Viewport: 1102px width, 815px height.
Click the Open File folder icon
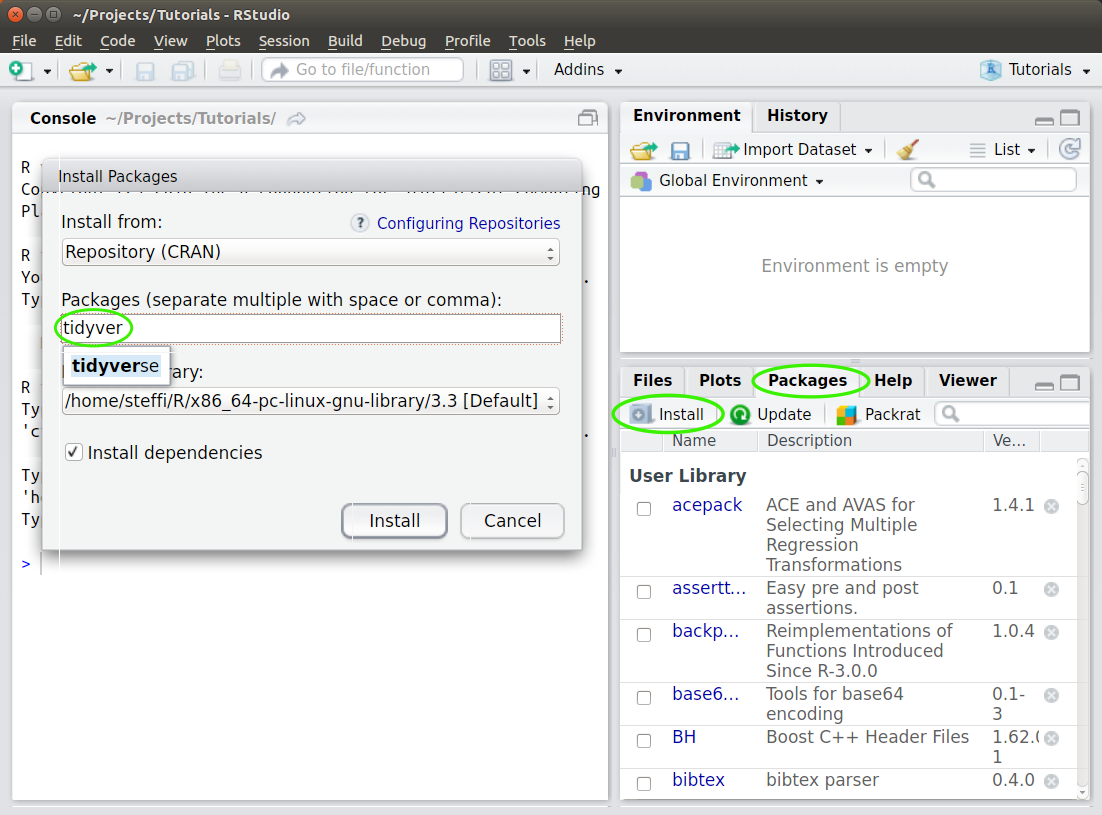click(x=82, y=70)
